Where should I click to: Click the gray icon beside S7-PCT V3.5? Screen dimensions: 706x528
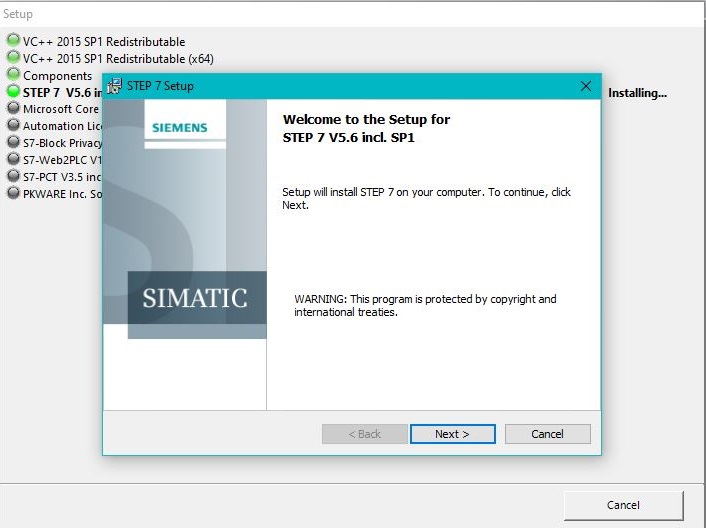tap(13, 177)
